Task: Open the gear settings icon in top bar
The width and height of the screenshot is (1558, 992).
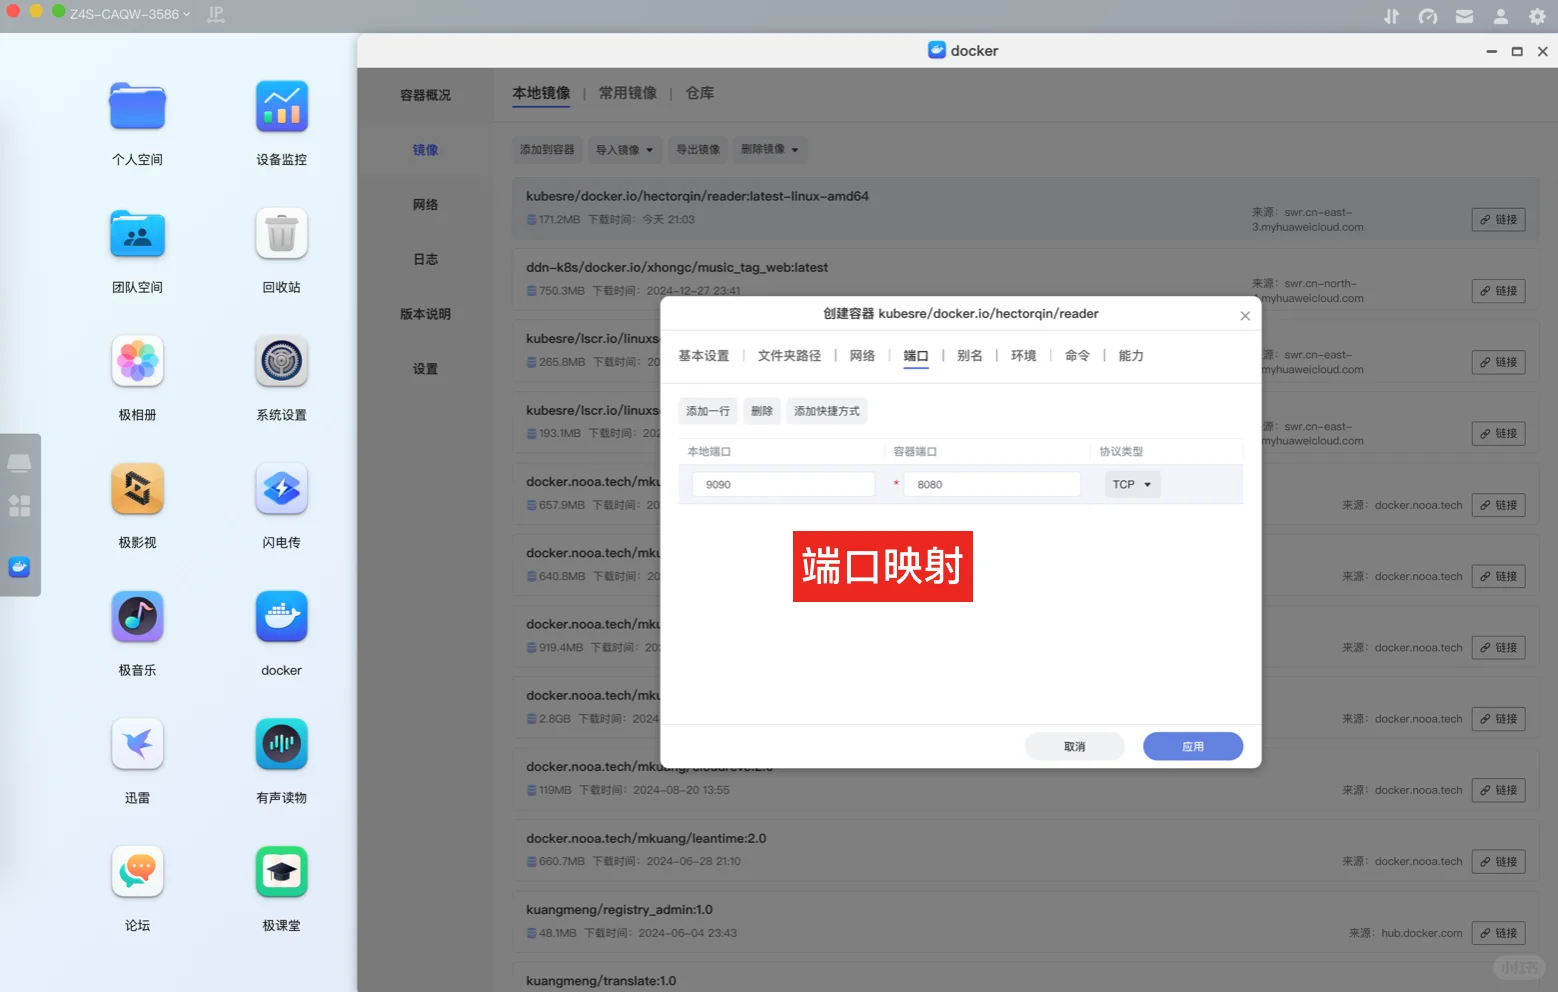Action: tap(1537, 16)
